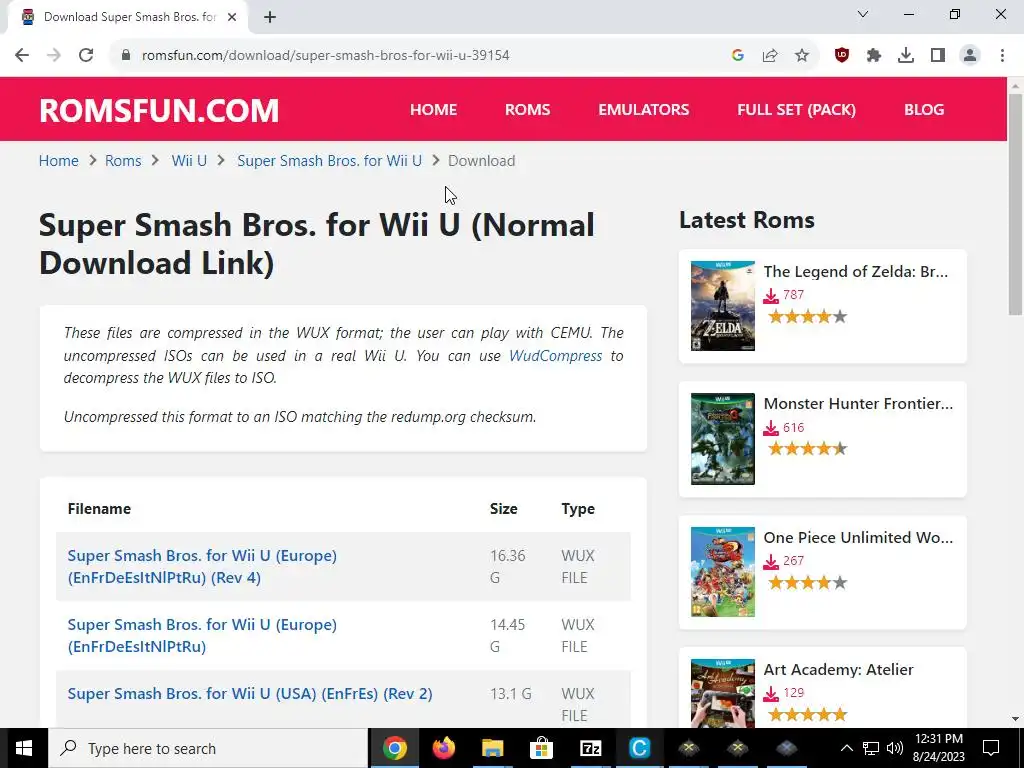Show hidden system tray icons
Image resolution: width=1024 pixels, height=768 pixels.
click(x=846, y=748)
